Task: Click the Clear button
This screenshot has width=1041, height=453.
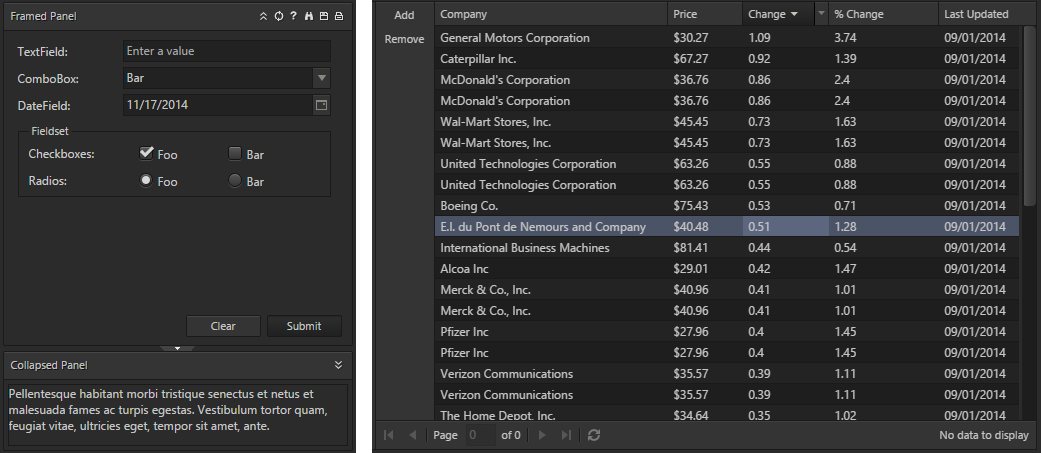Action: pos(223,326)
